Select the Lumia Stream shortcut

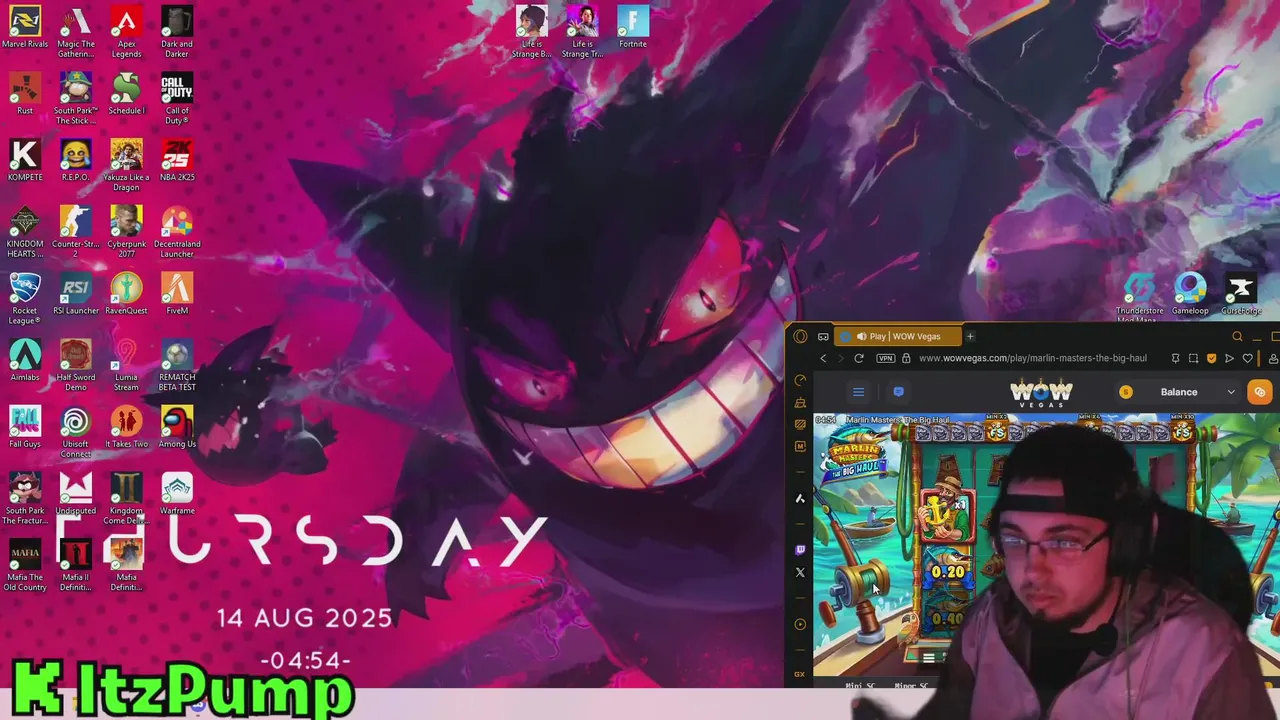(x=126, y=365)
